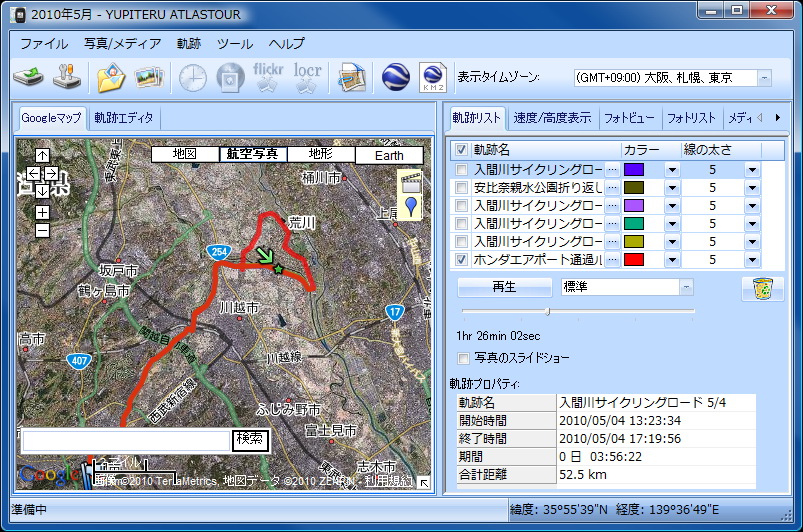Click the photo stack media icon

[149, 77]
